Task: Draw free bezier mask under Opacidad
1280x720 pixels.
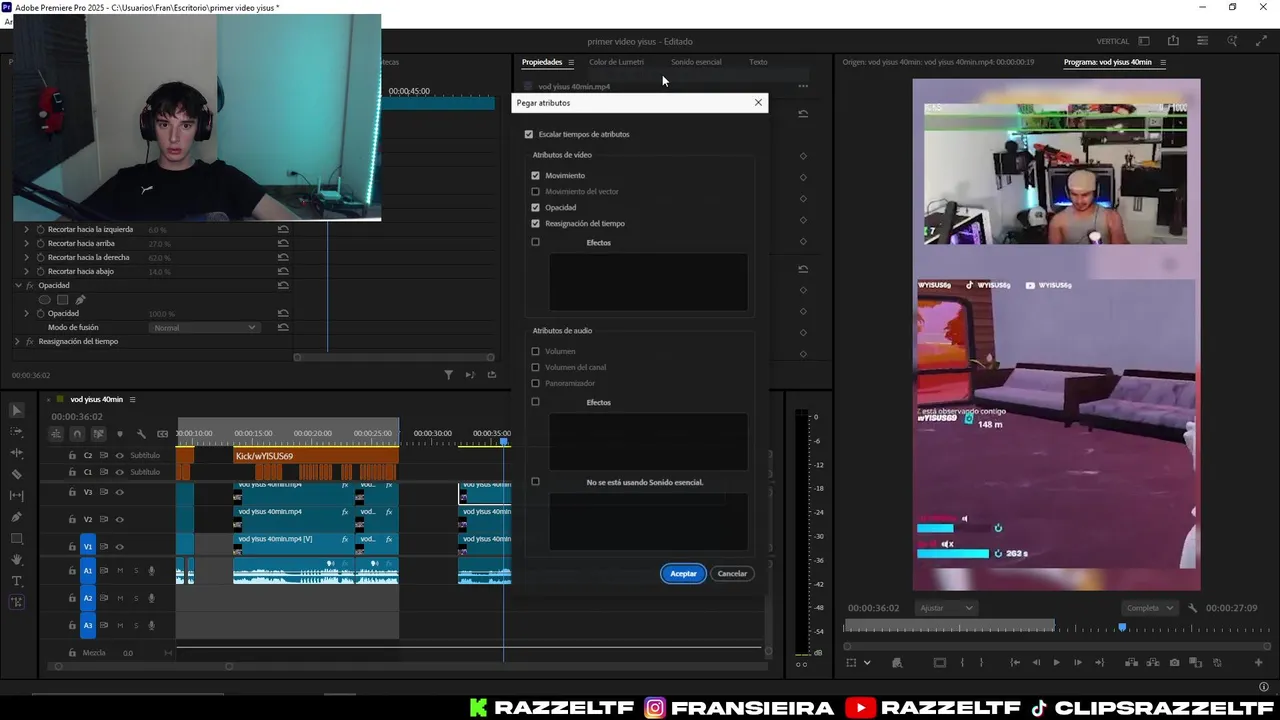Action: click(80, 299)
